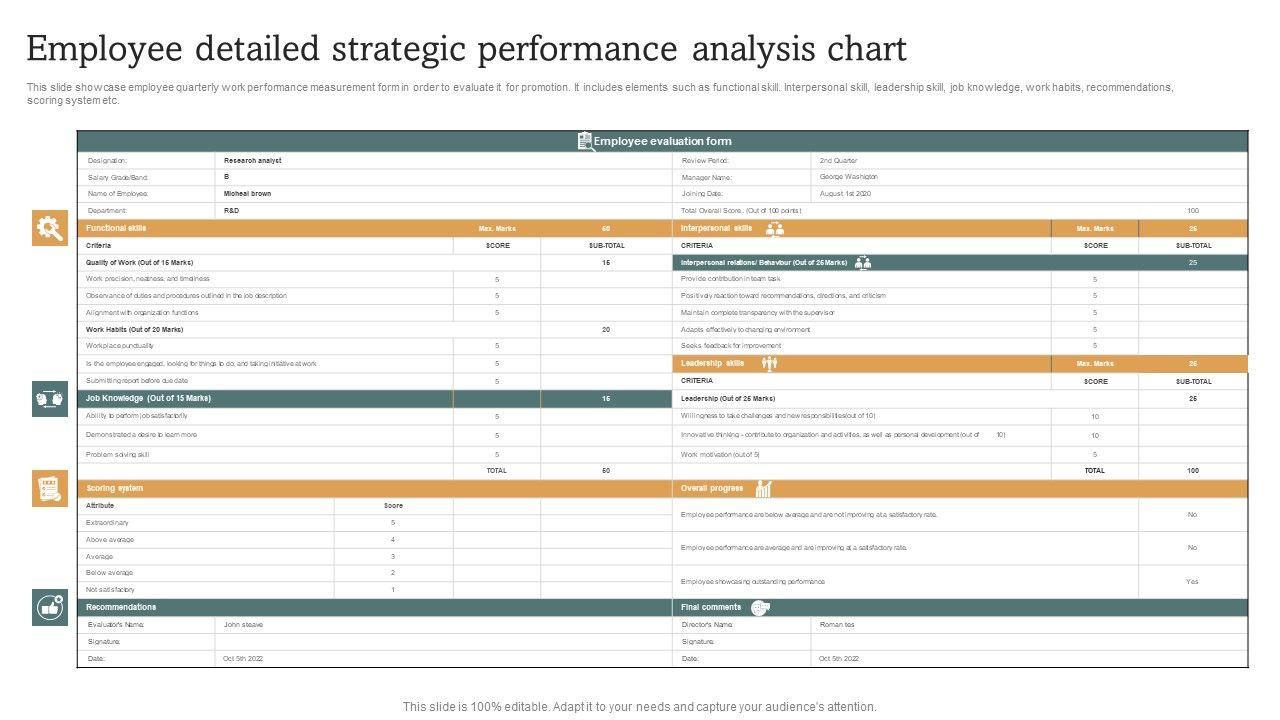
Task: Select the Scoring system section header
Action: [114, 488]
